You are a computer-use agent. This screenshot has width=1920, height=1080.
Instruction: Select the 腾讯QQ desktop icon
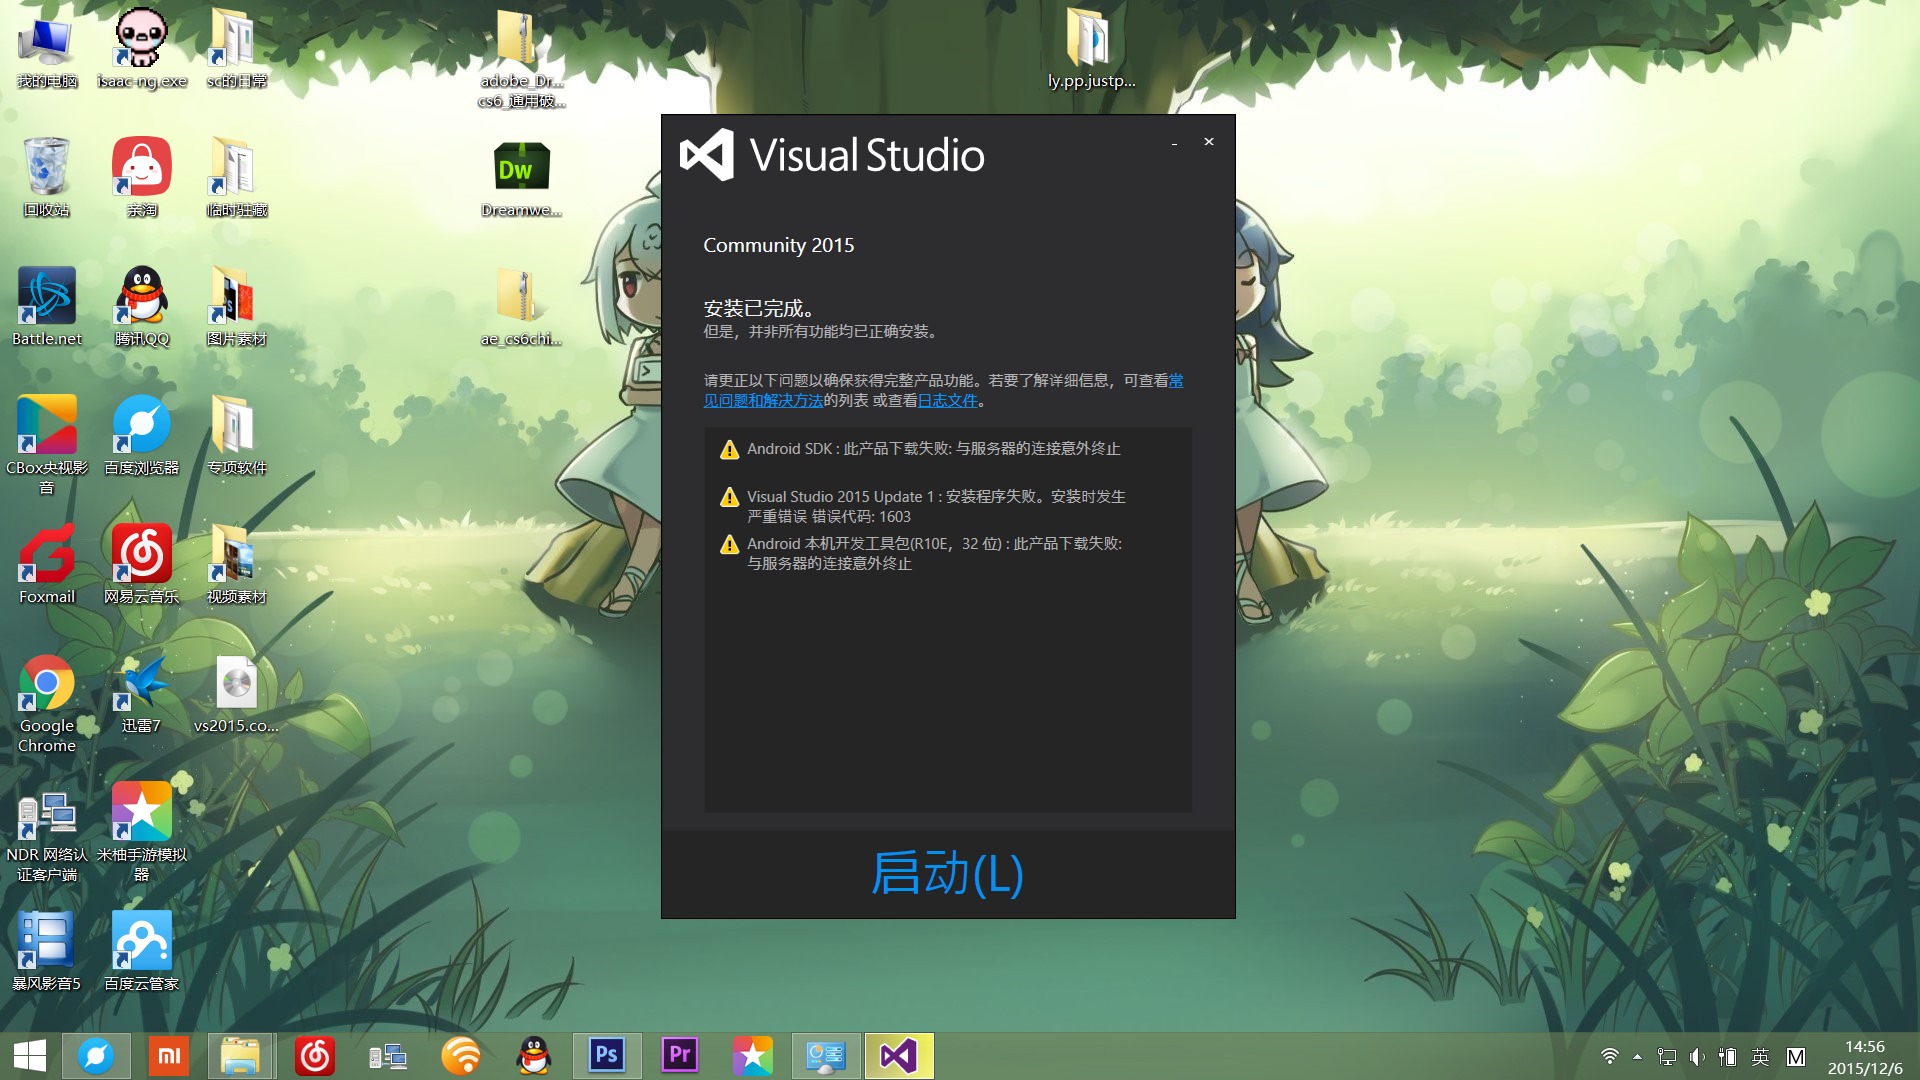pyautogui.click(x=142, y=297)
